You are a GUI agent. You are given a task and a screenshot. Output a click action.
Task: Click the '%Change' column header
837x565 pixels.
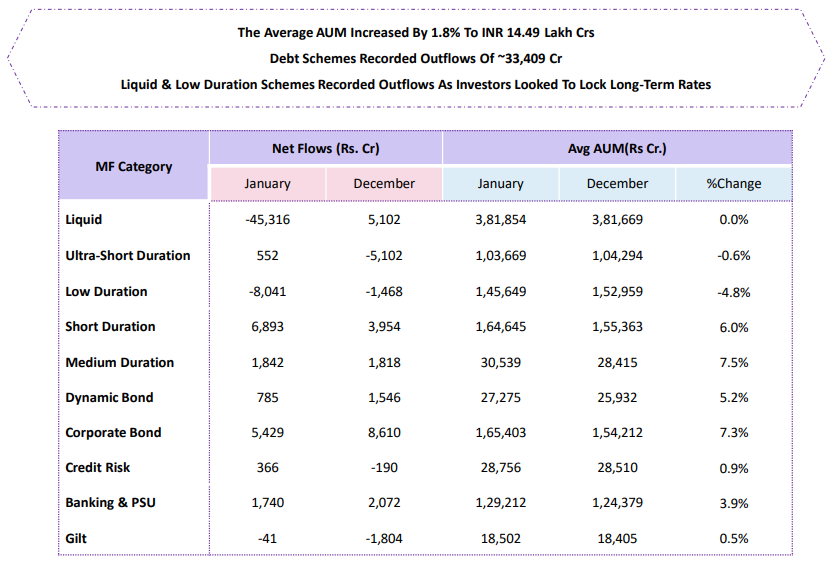tap(734, 184)
